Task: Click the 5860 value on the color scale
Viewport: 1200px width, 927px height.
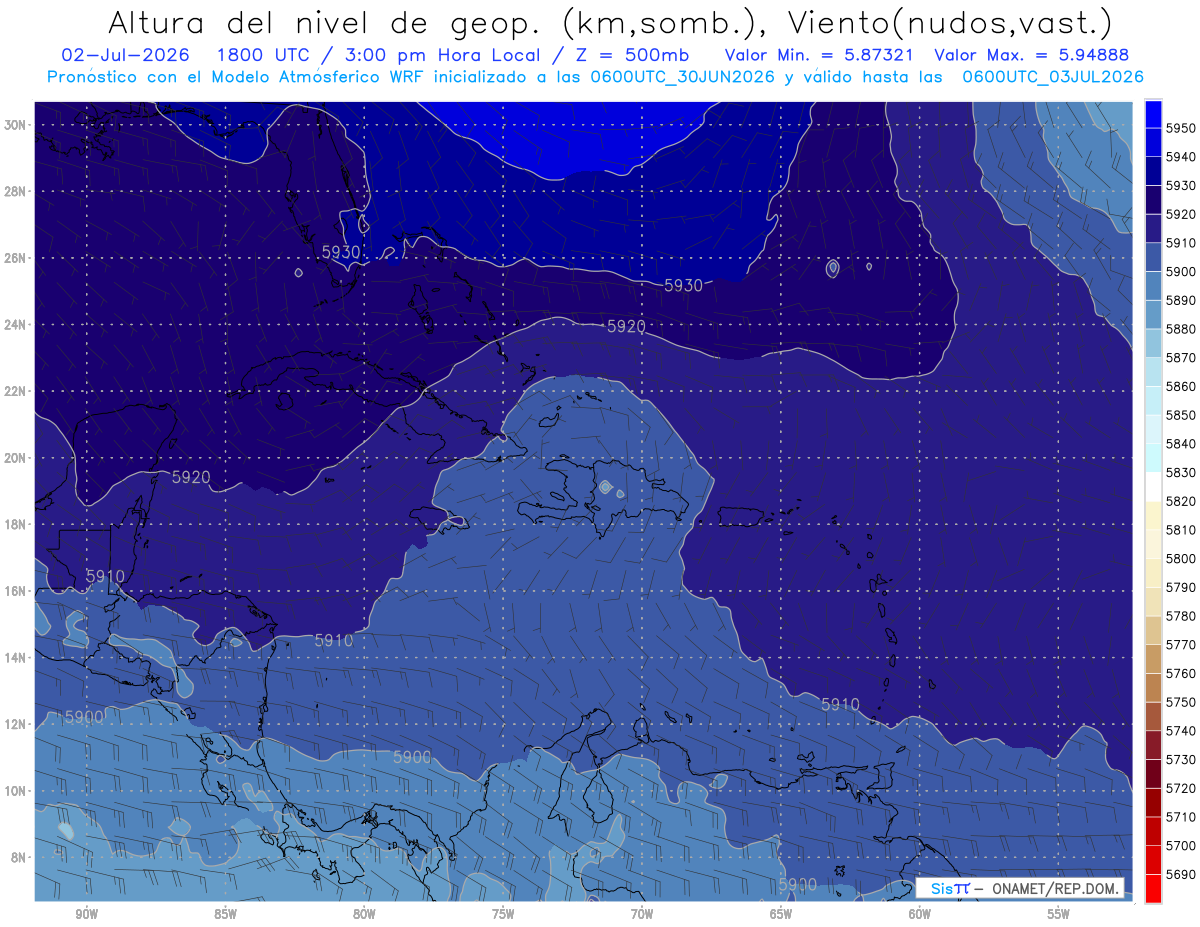Action: 1181,386
